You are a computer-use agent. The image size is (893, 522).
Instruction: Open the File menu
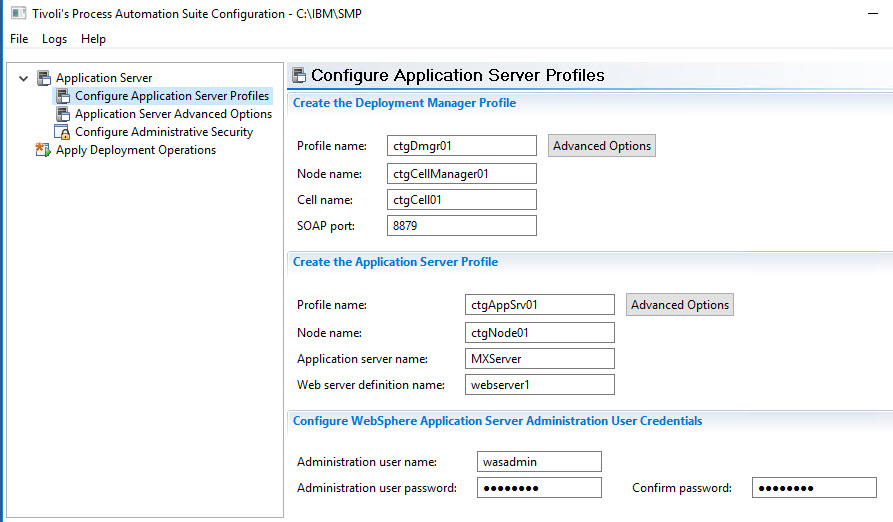(x=19, y=39)
